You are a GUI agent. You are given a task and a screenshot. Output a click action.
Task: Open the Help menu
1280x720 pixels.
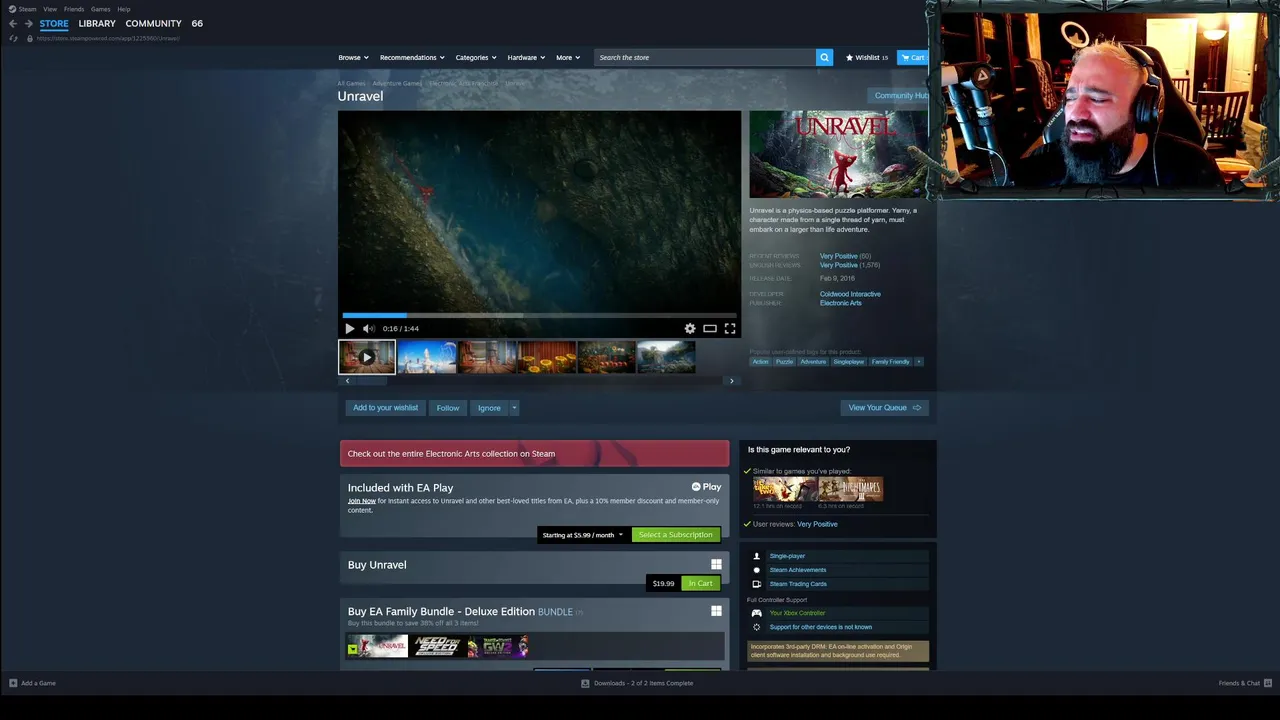coord(124,9)
